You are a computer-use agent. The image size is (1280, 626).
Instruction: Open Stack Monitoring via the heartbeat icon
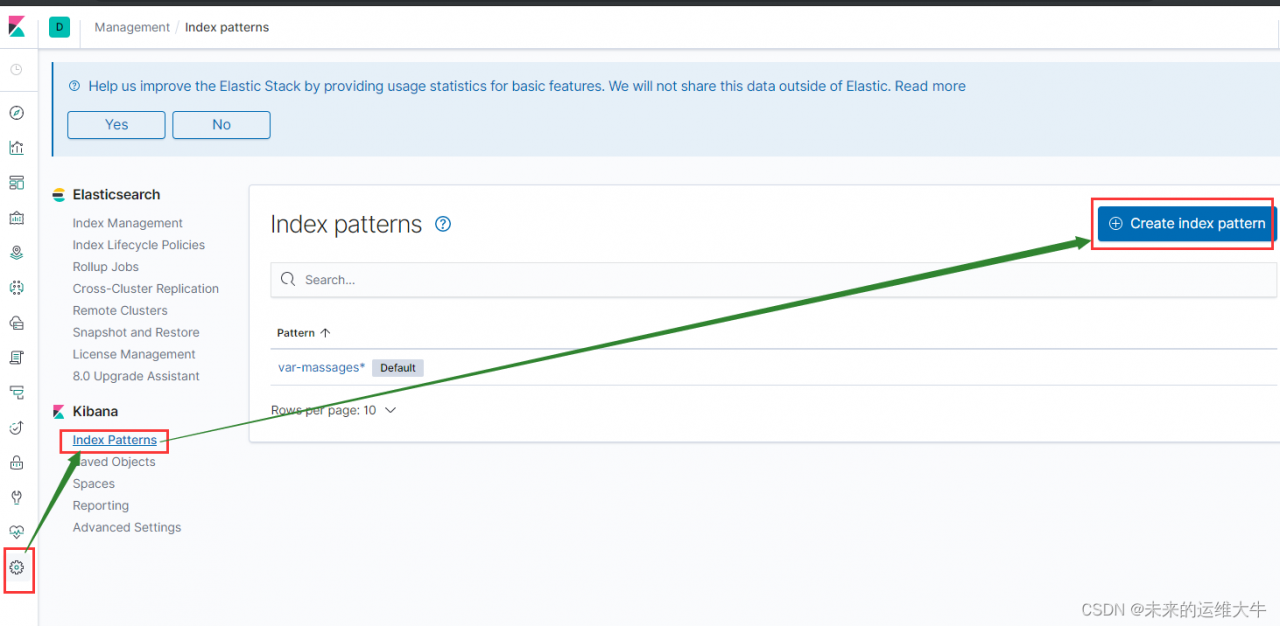pyautogui.click(x=16, y=532)
